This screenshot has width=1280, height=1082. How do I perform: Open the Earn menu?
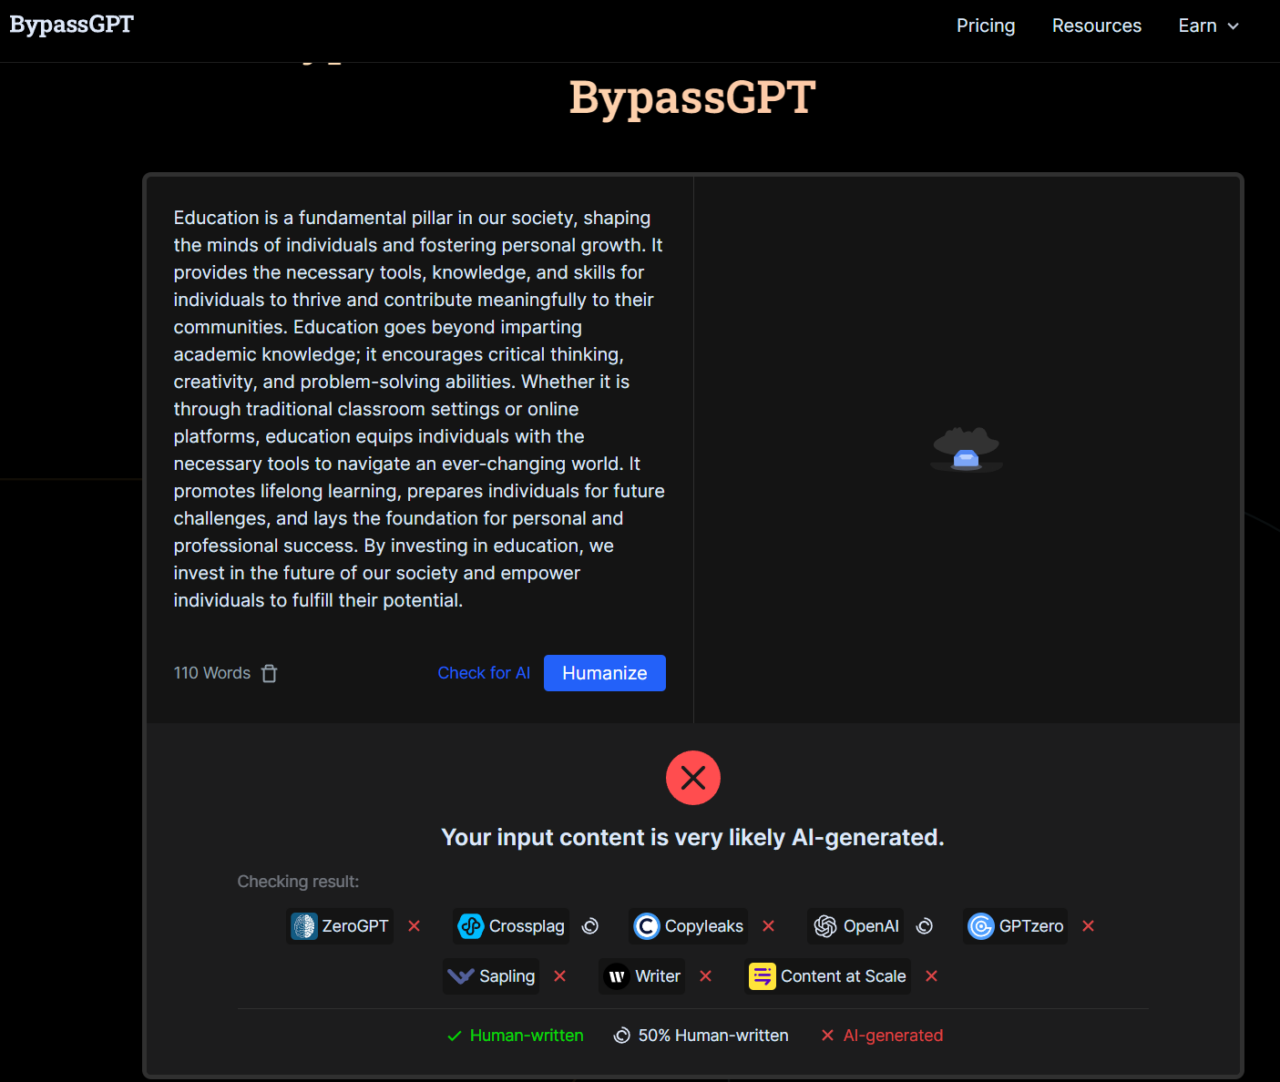pos(1208,26)
